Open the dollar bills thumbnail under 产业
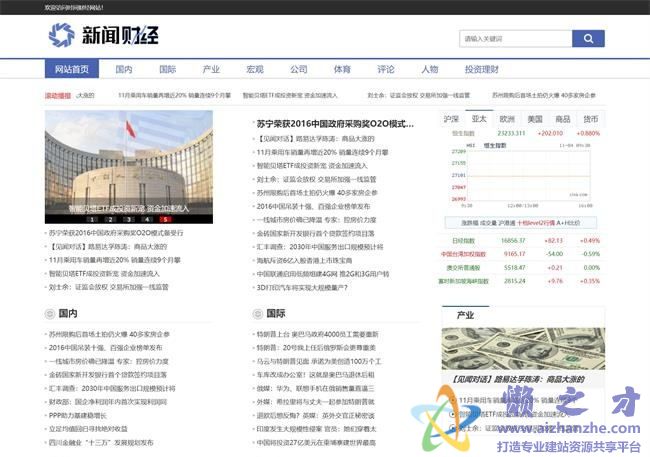Viewport: 650px width, 457px height. [x=523, y=349]
